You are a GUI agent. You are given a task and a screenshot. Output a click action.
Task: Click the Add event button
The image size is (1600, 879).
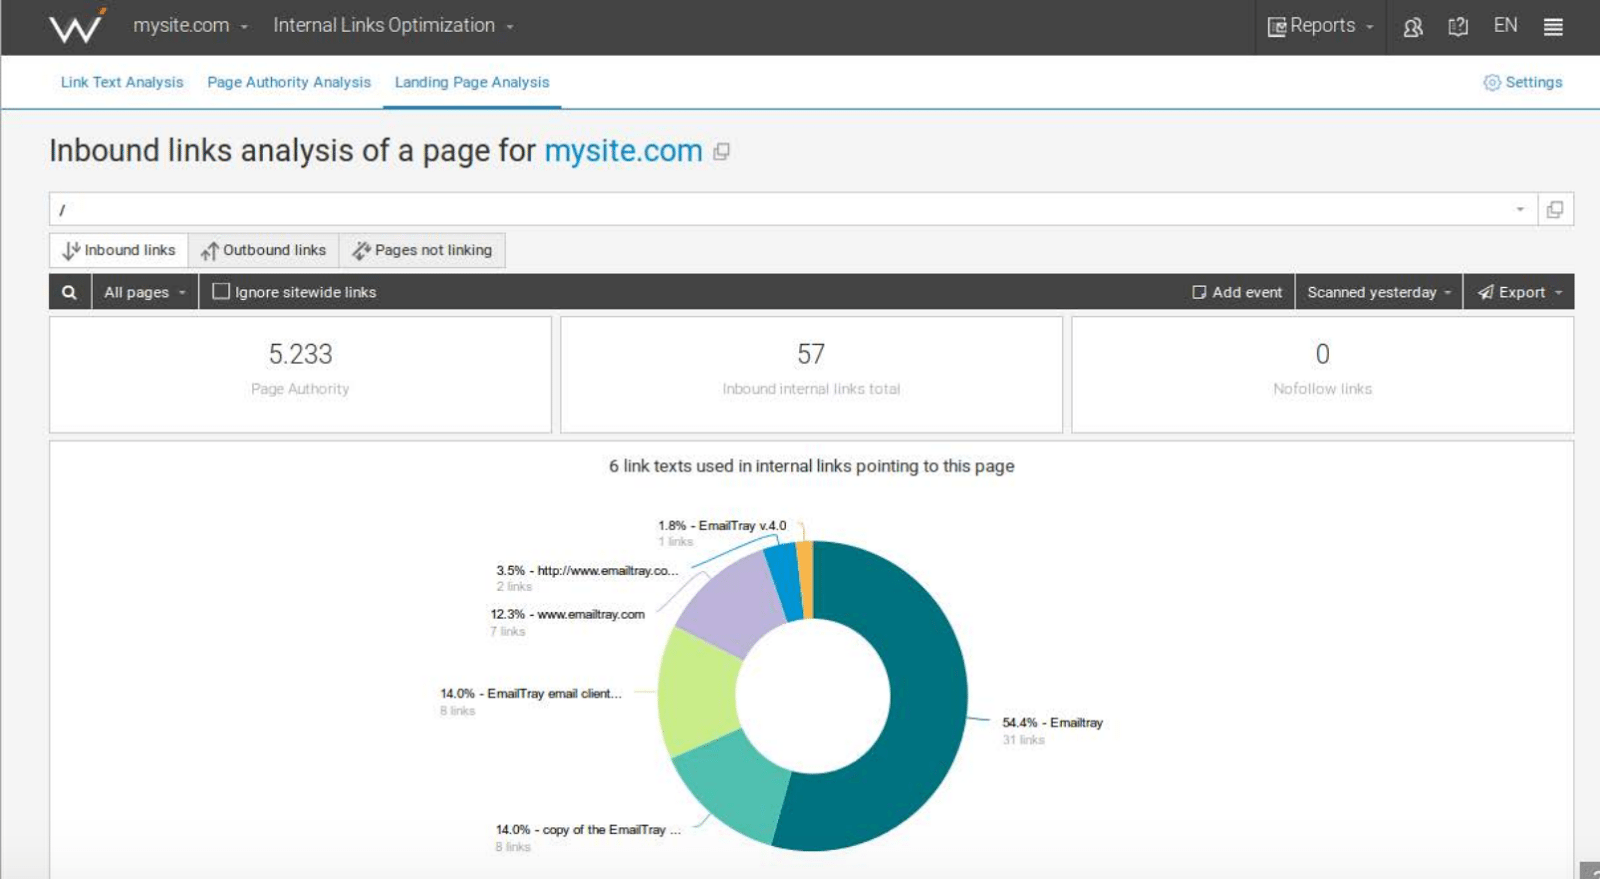1237,292
